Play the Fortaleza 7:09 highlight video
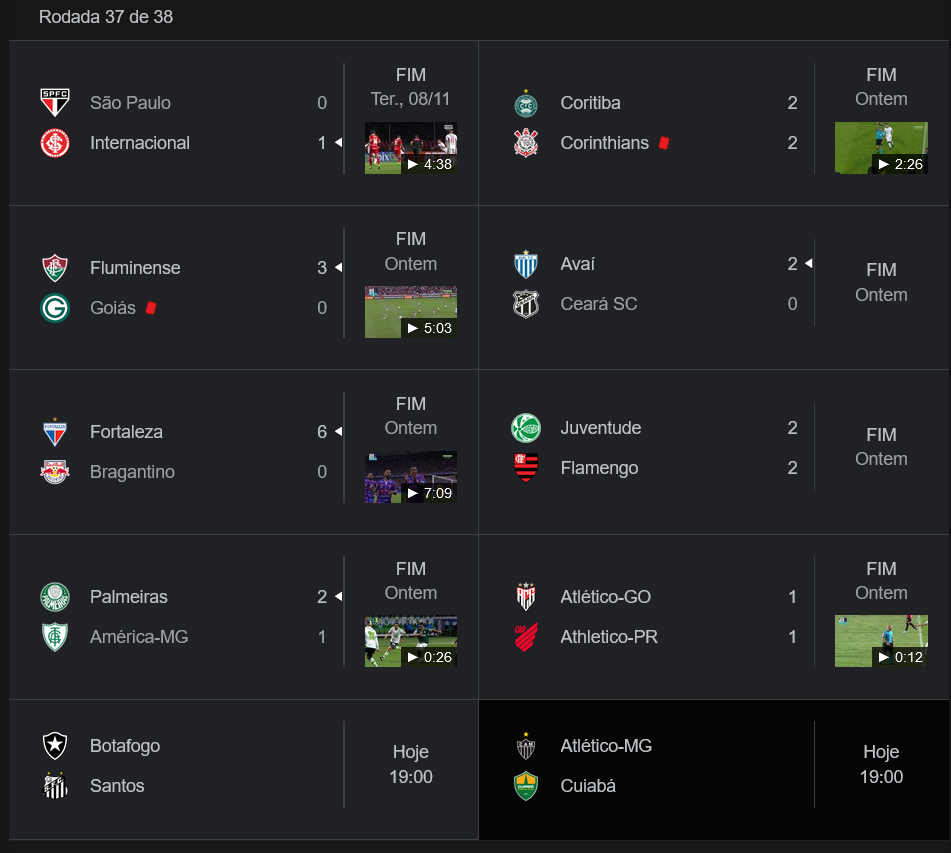 click(411, 477)
